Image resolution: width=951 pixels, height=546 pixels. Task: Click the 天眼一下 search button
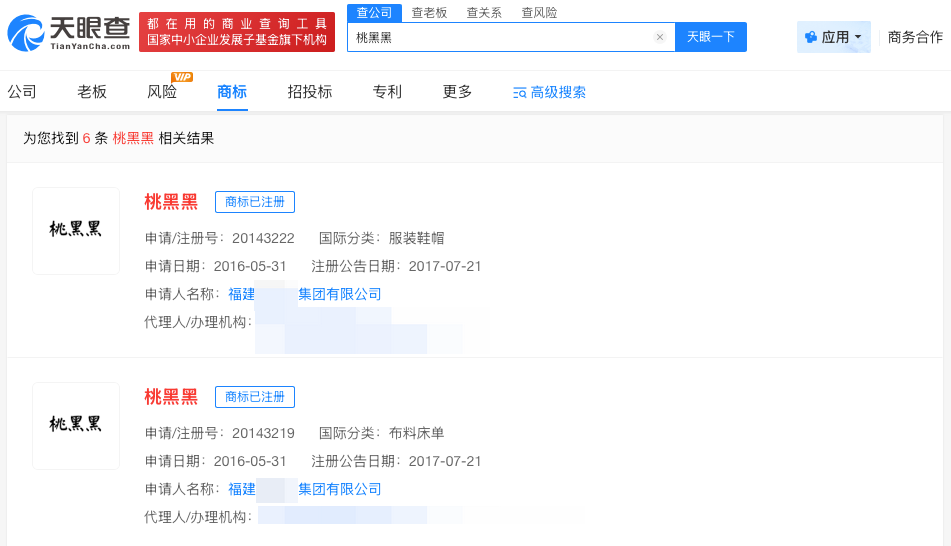click(x=711, y=37)
